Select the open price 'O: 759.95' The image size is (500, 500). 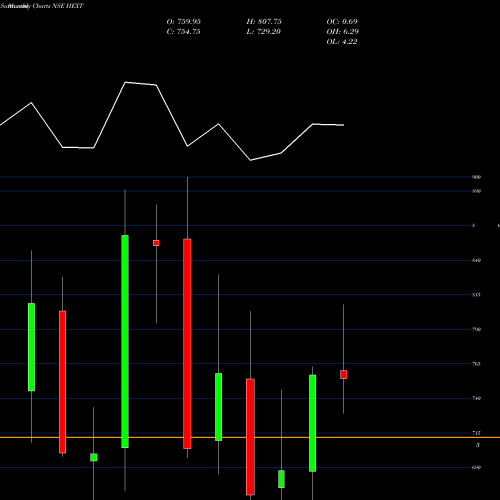184,22
